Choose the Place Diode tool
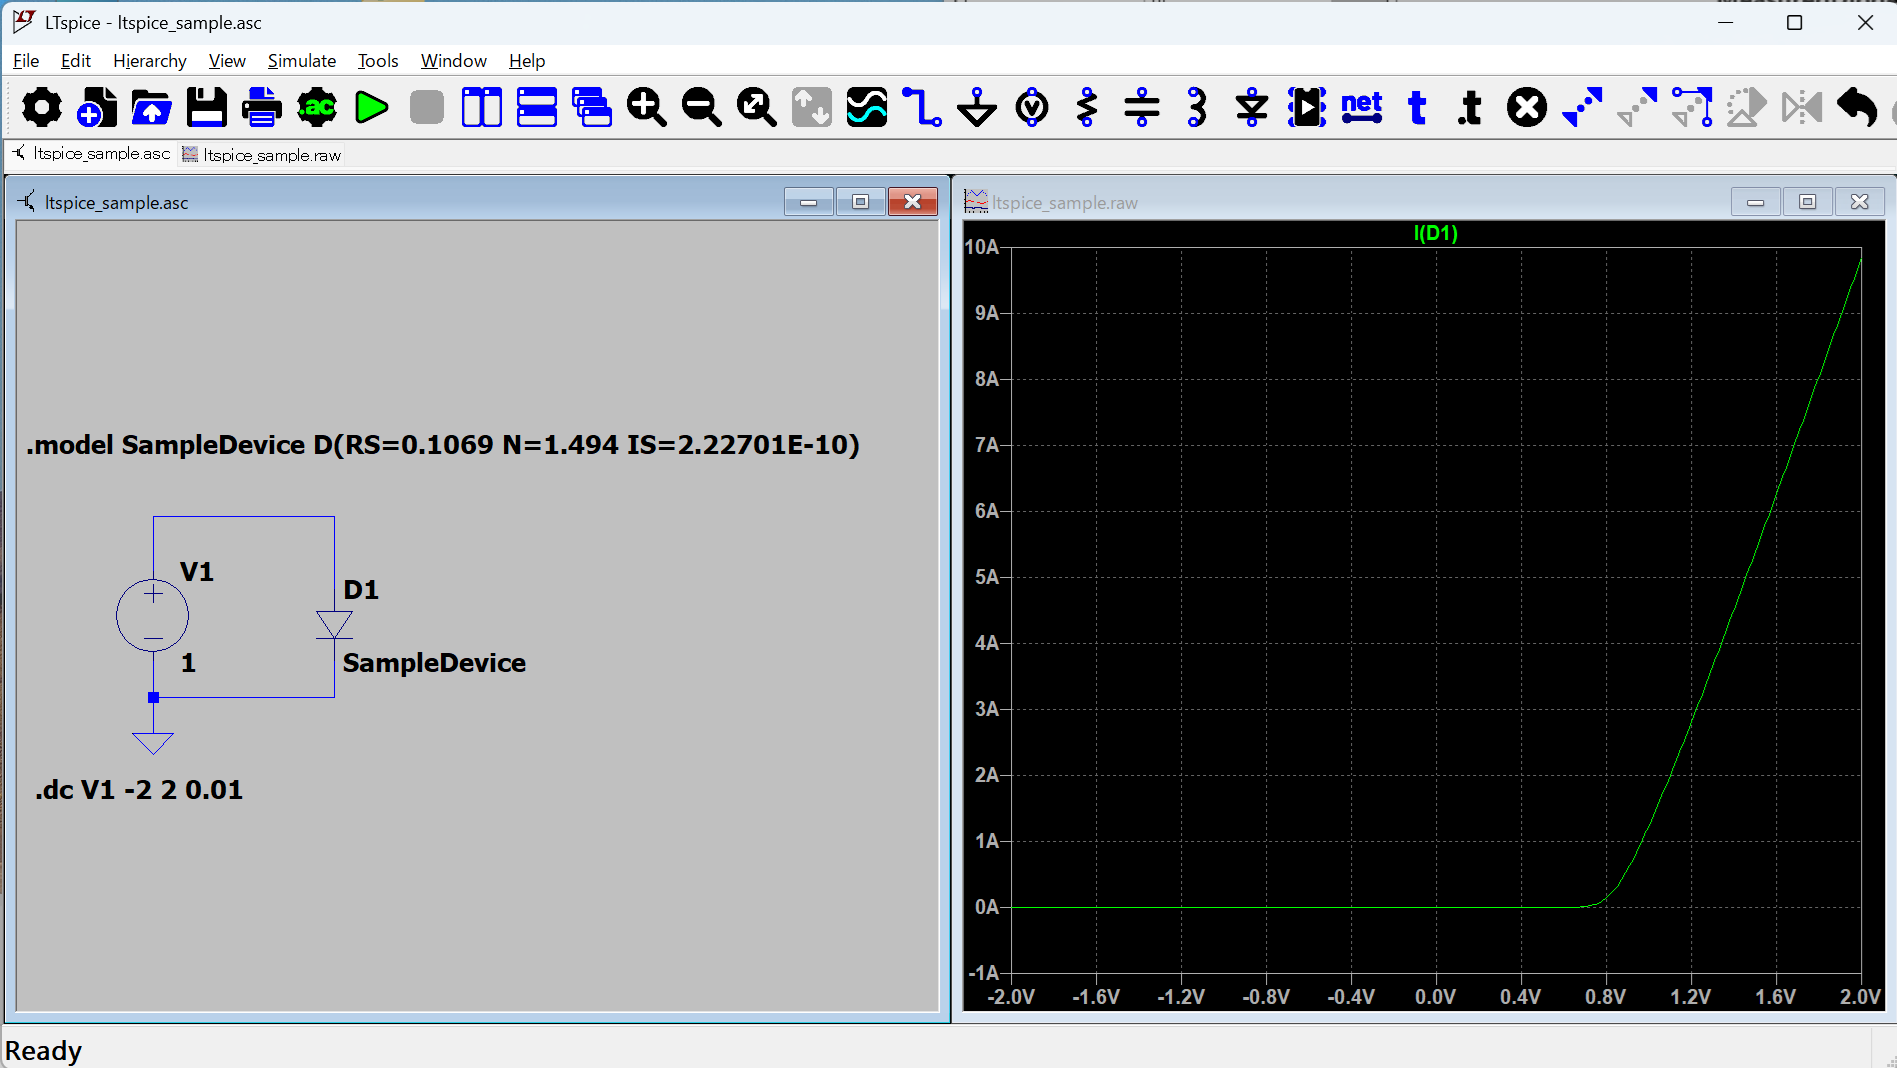Image resolution: width=1897 pixels, height=1068 pixels. [x=1251, y=108]
